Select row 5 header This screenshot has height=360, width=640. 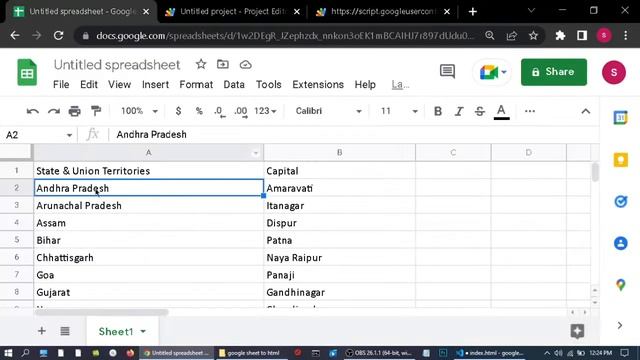pos(16,240)
